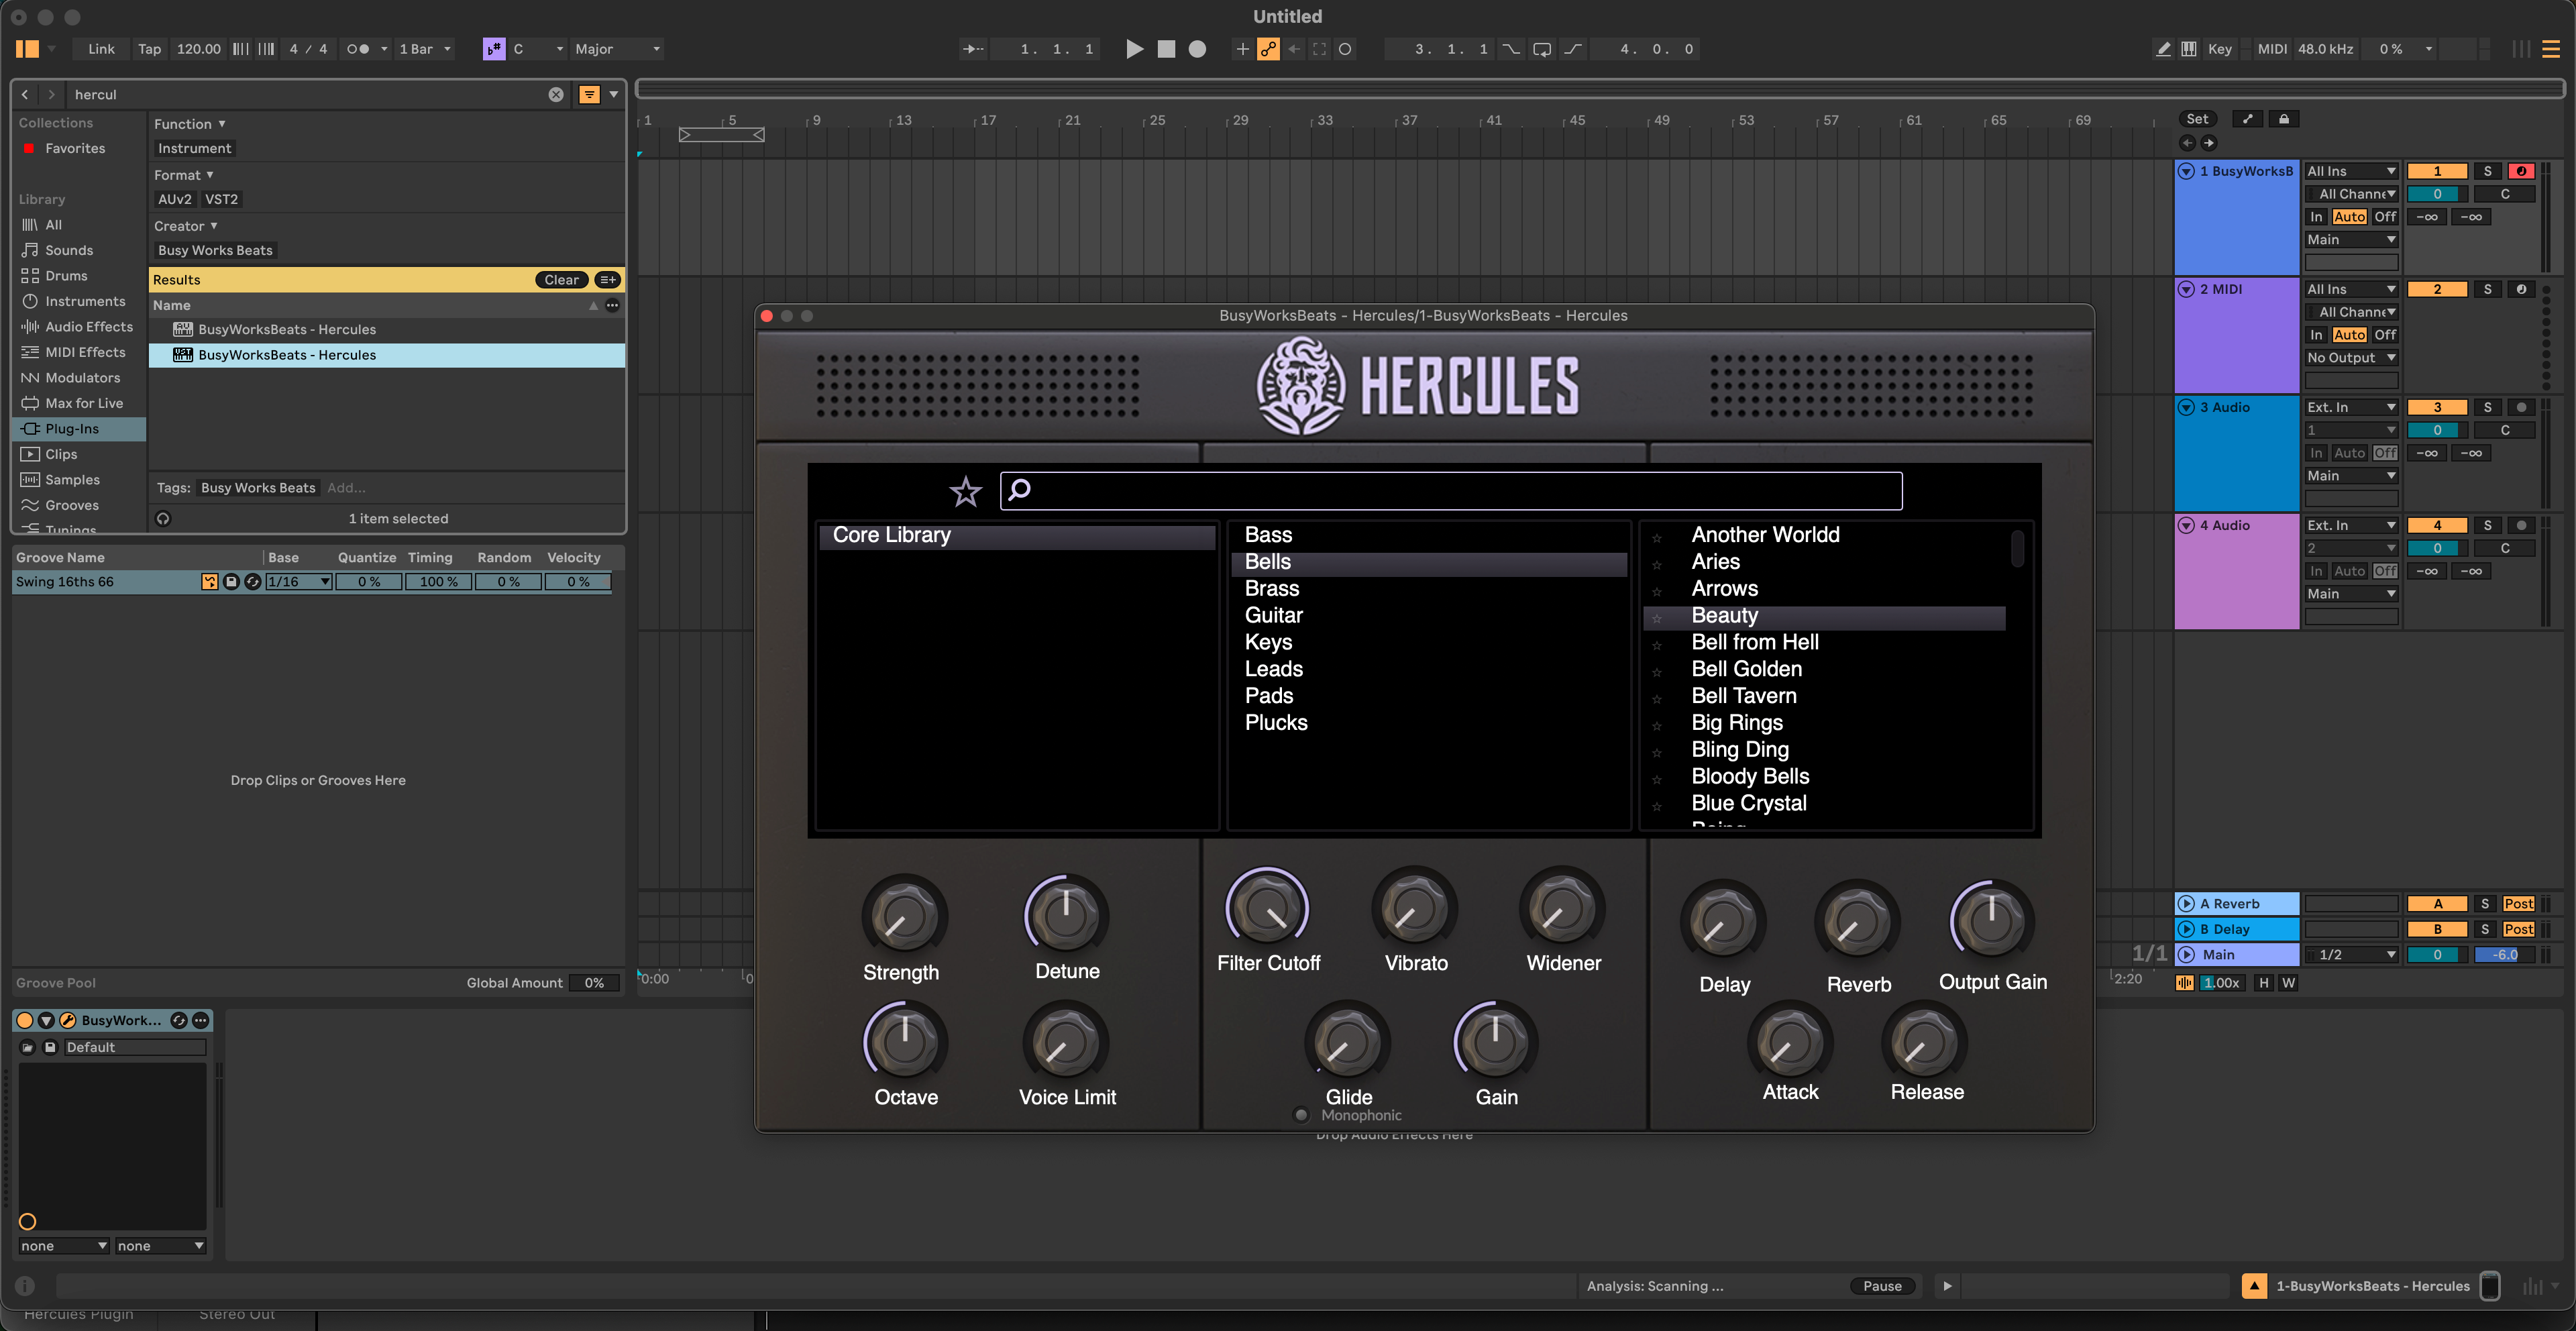Click the browser filter toggle icon

tap(589, 94)
